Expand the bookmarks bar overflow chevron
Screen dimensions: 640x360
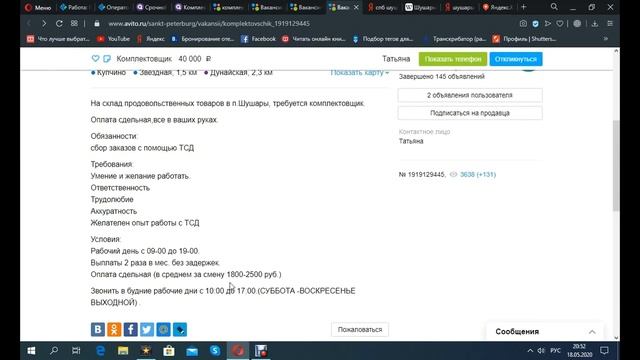606,39
